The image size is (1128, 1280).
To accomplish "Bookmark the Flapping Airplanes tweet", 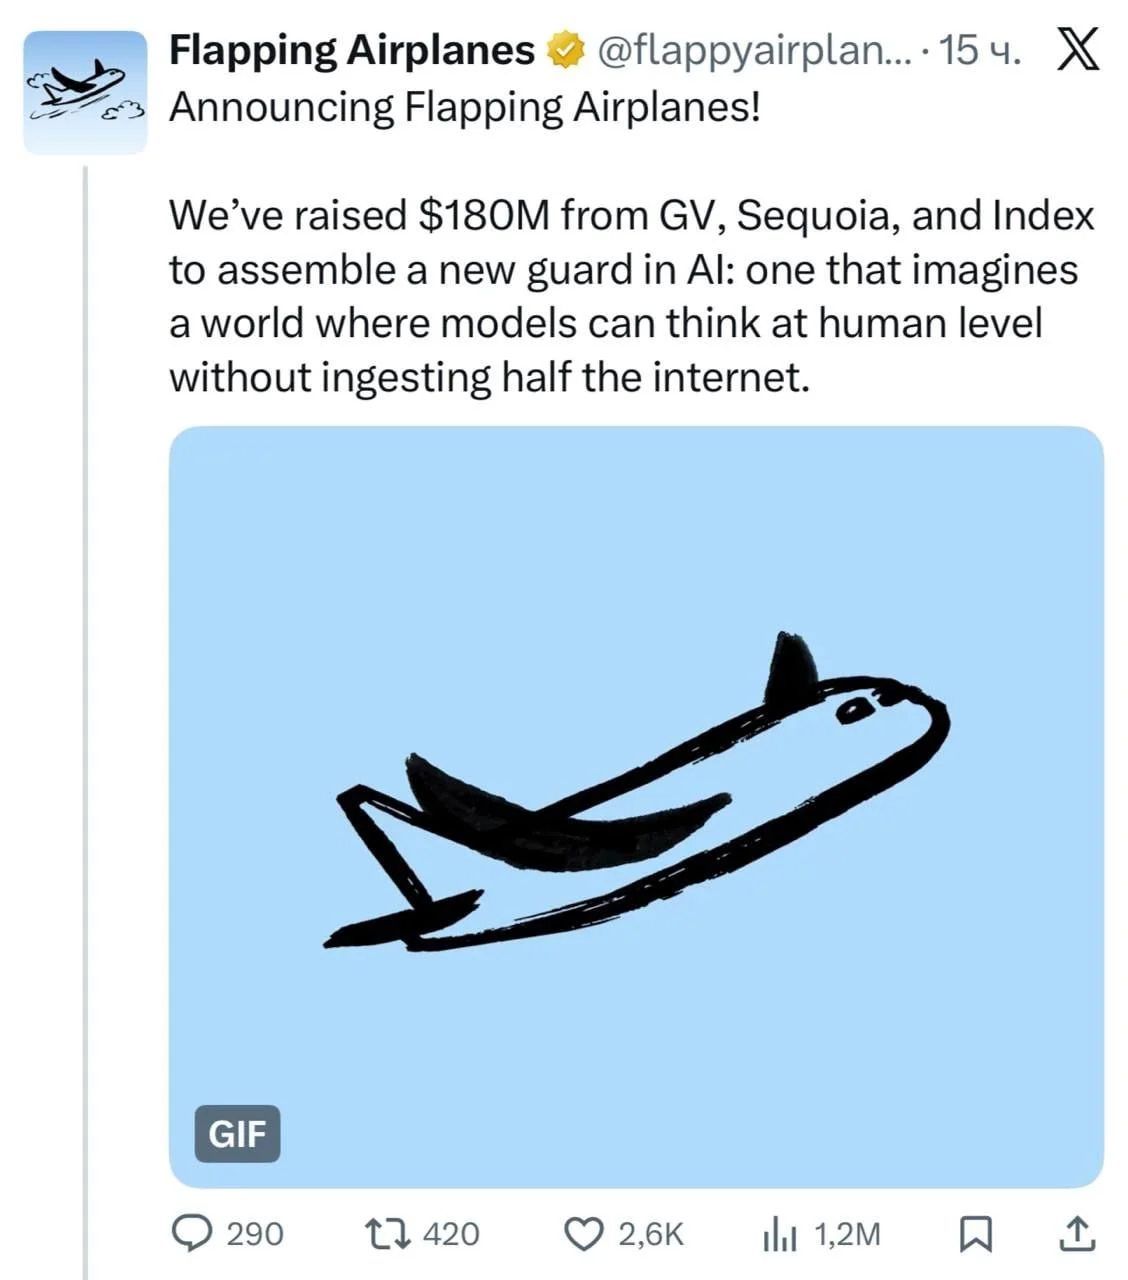I will (x=975, y=1233).
